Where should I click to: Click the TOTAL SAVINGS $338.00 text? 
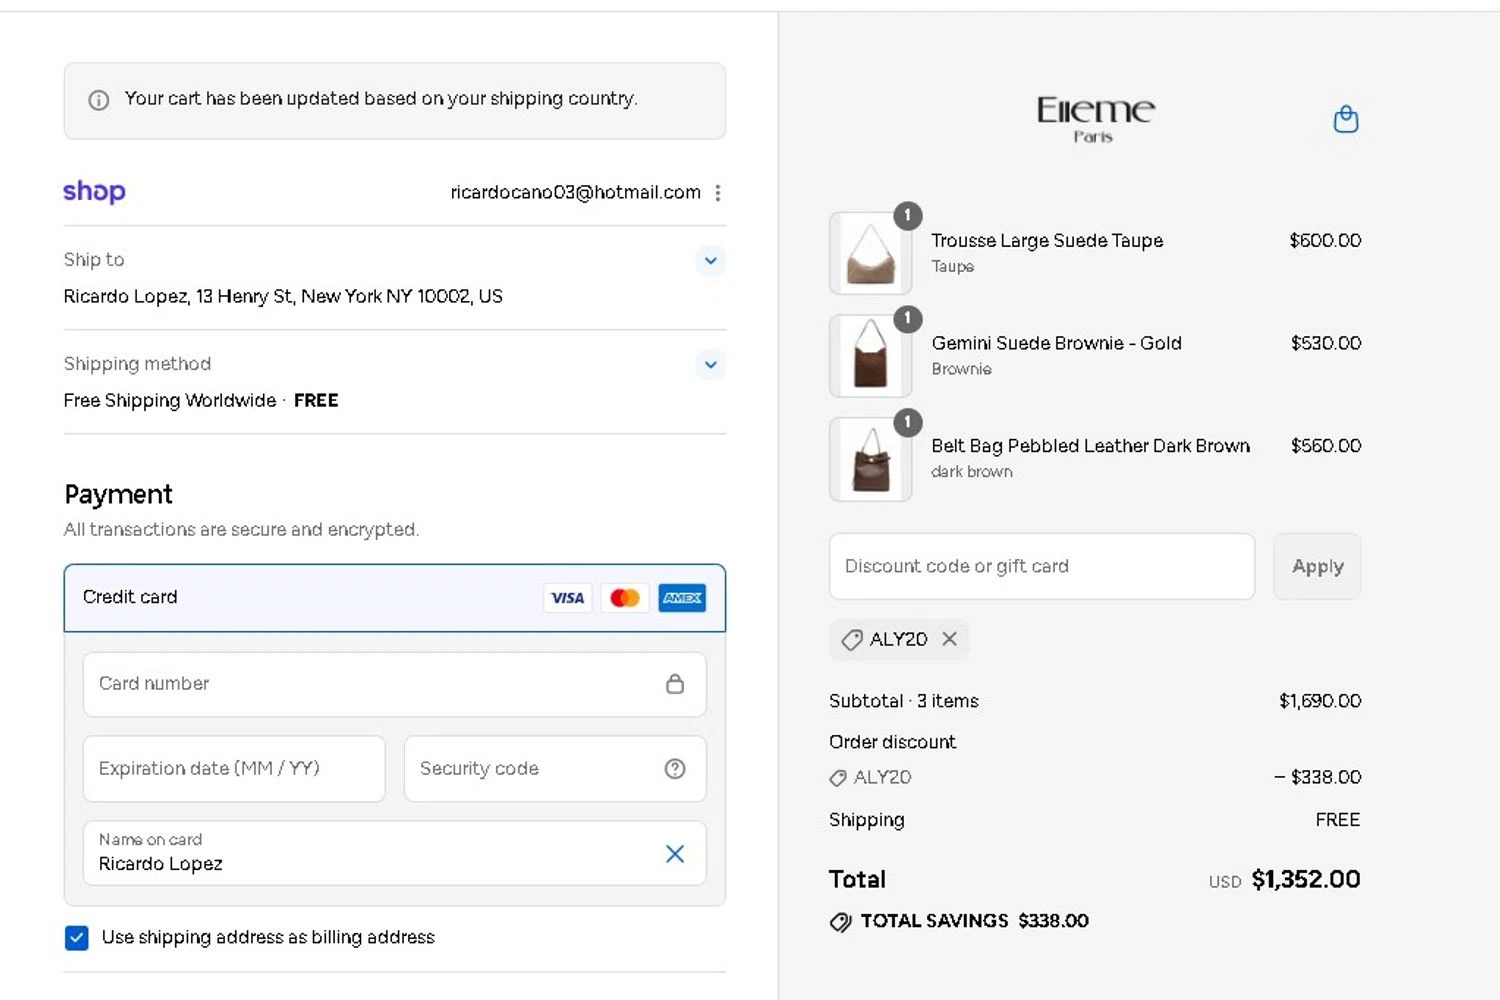pos(975,922)
